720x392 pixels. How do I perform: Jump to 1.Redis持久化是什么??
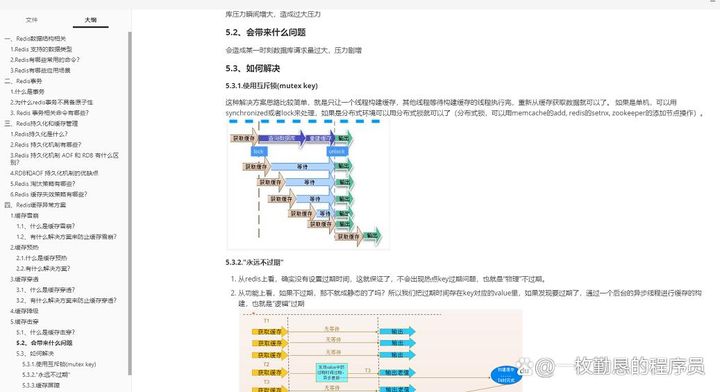click(39, 134)
